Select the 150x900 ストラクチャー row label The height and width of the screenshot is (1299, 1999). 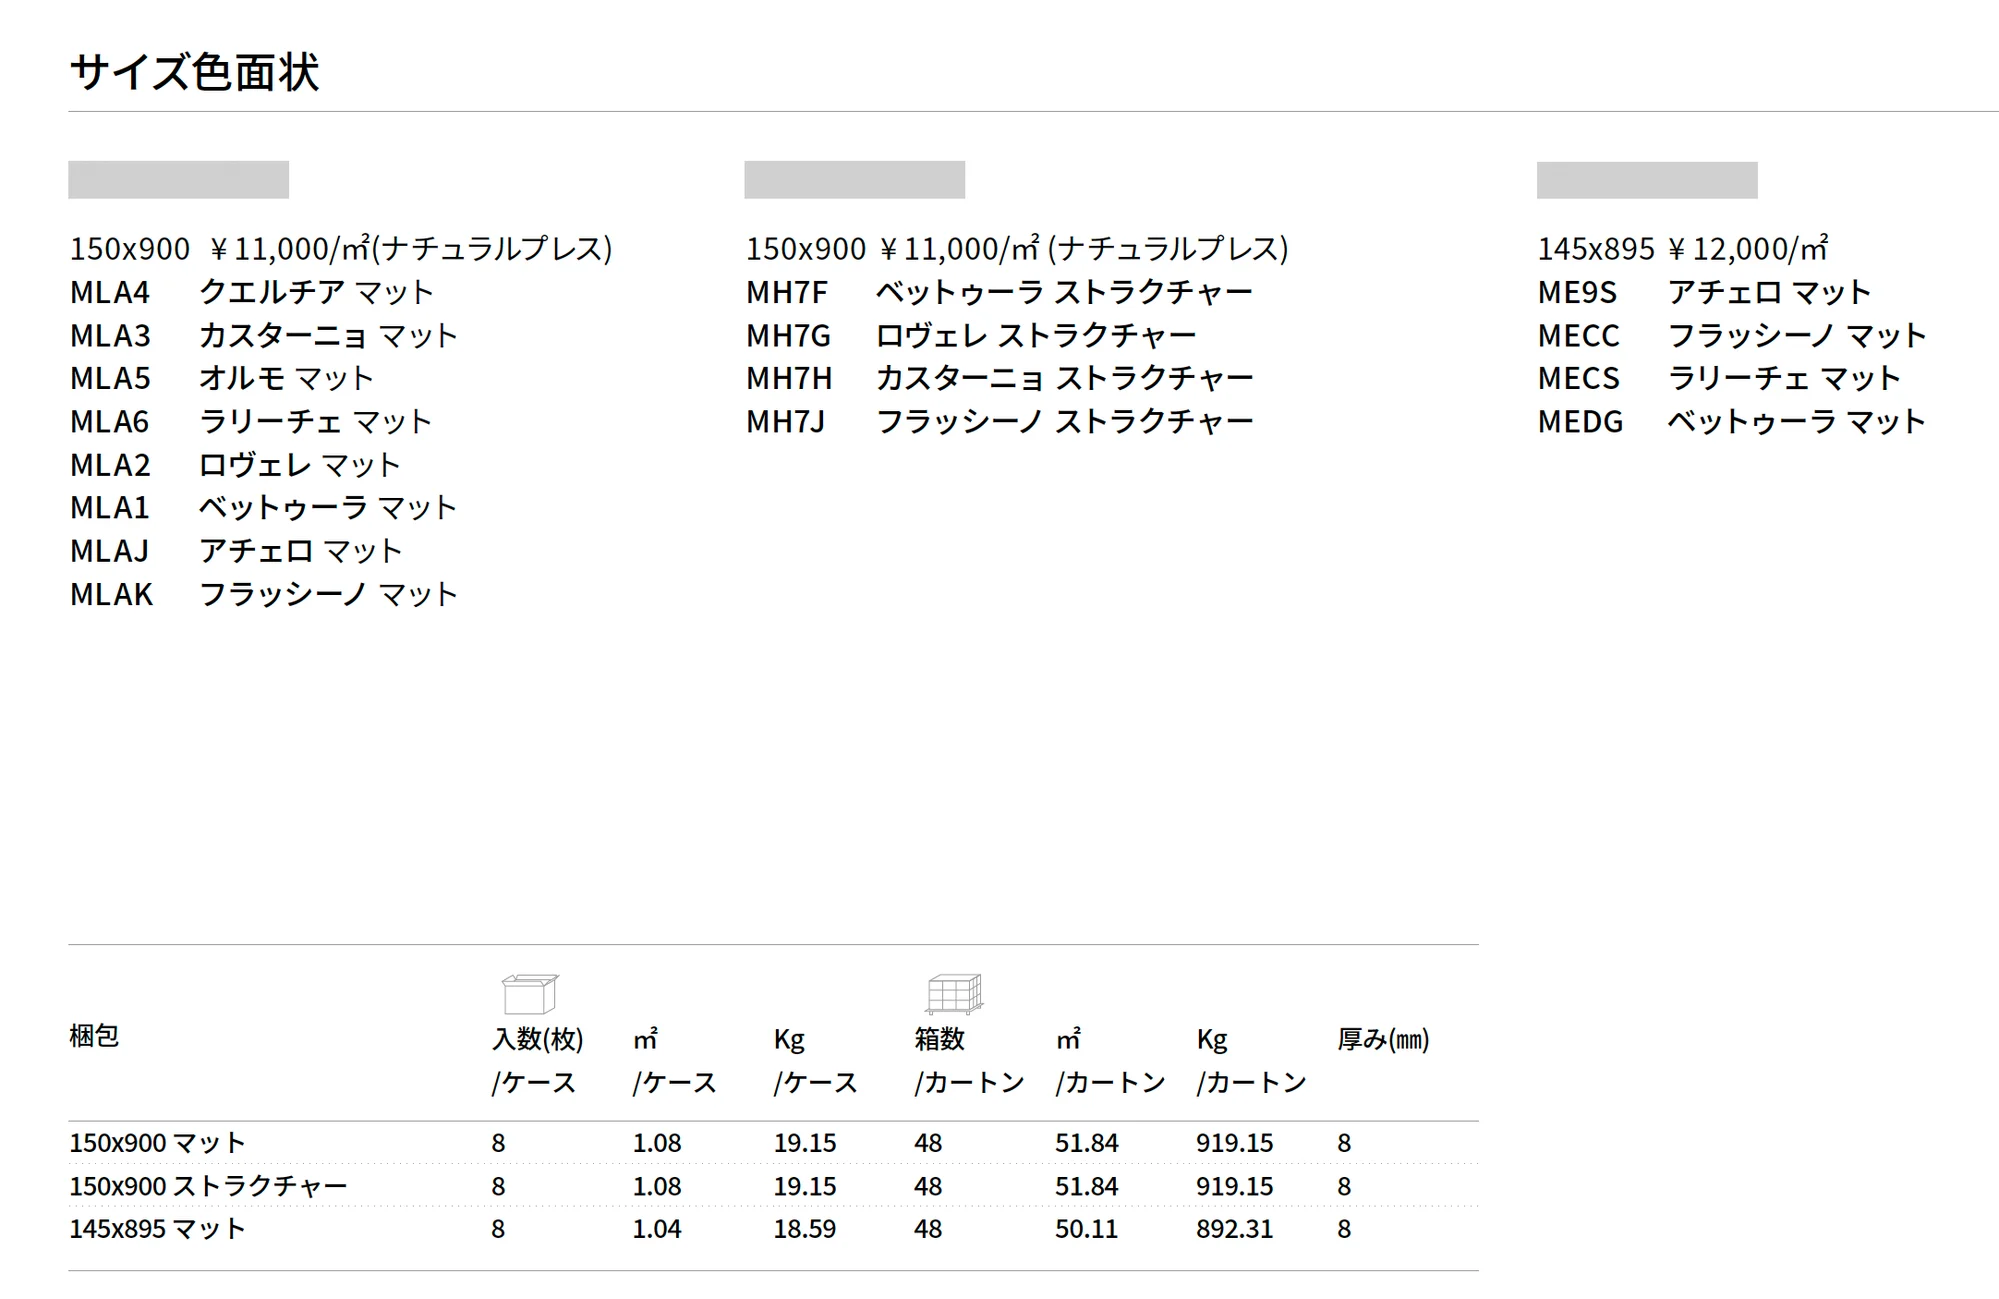tap(208, 1186)
